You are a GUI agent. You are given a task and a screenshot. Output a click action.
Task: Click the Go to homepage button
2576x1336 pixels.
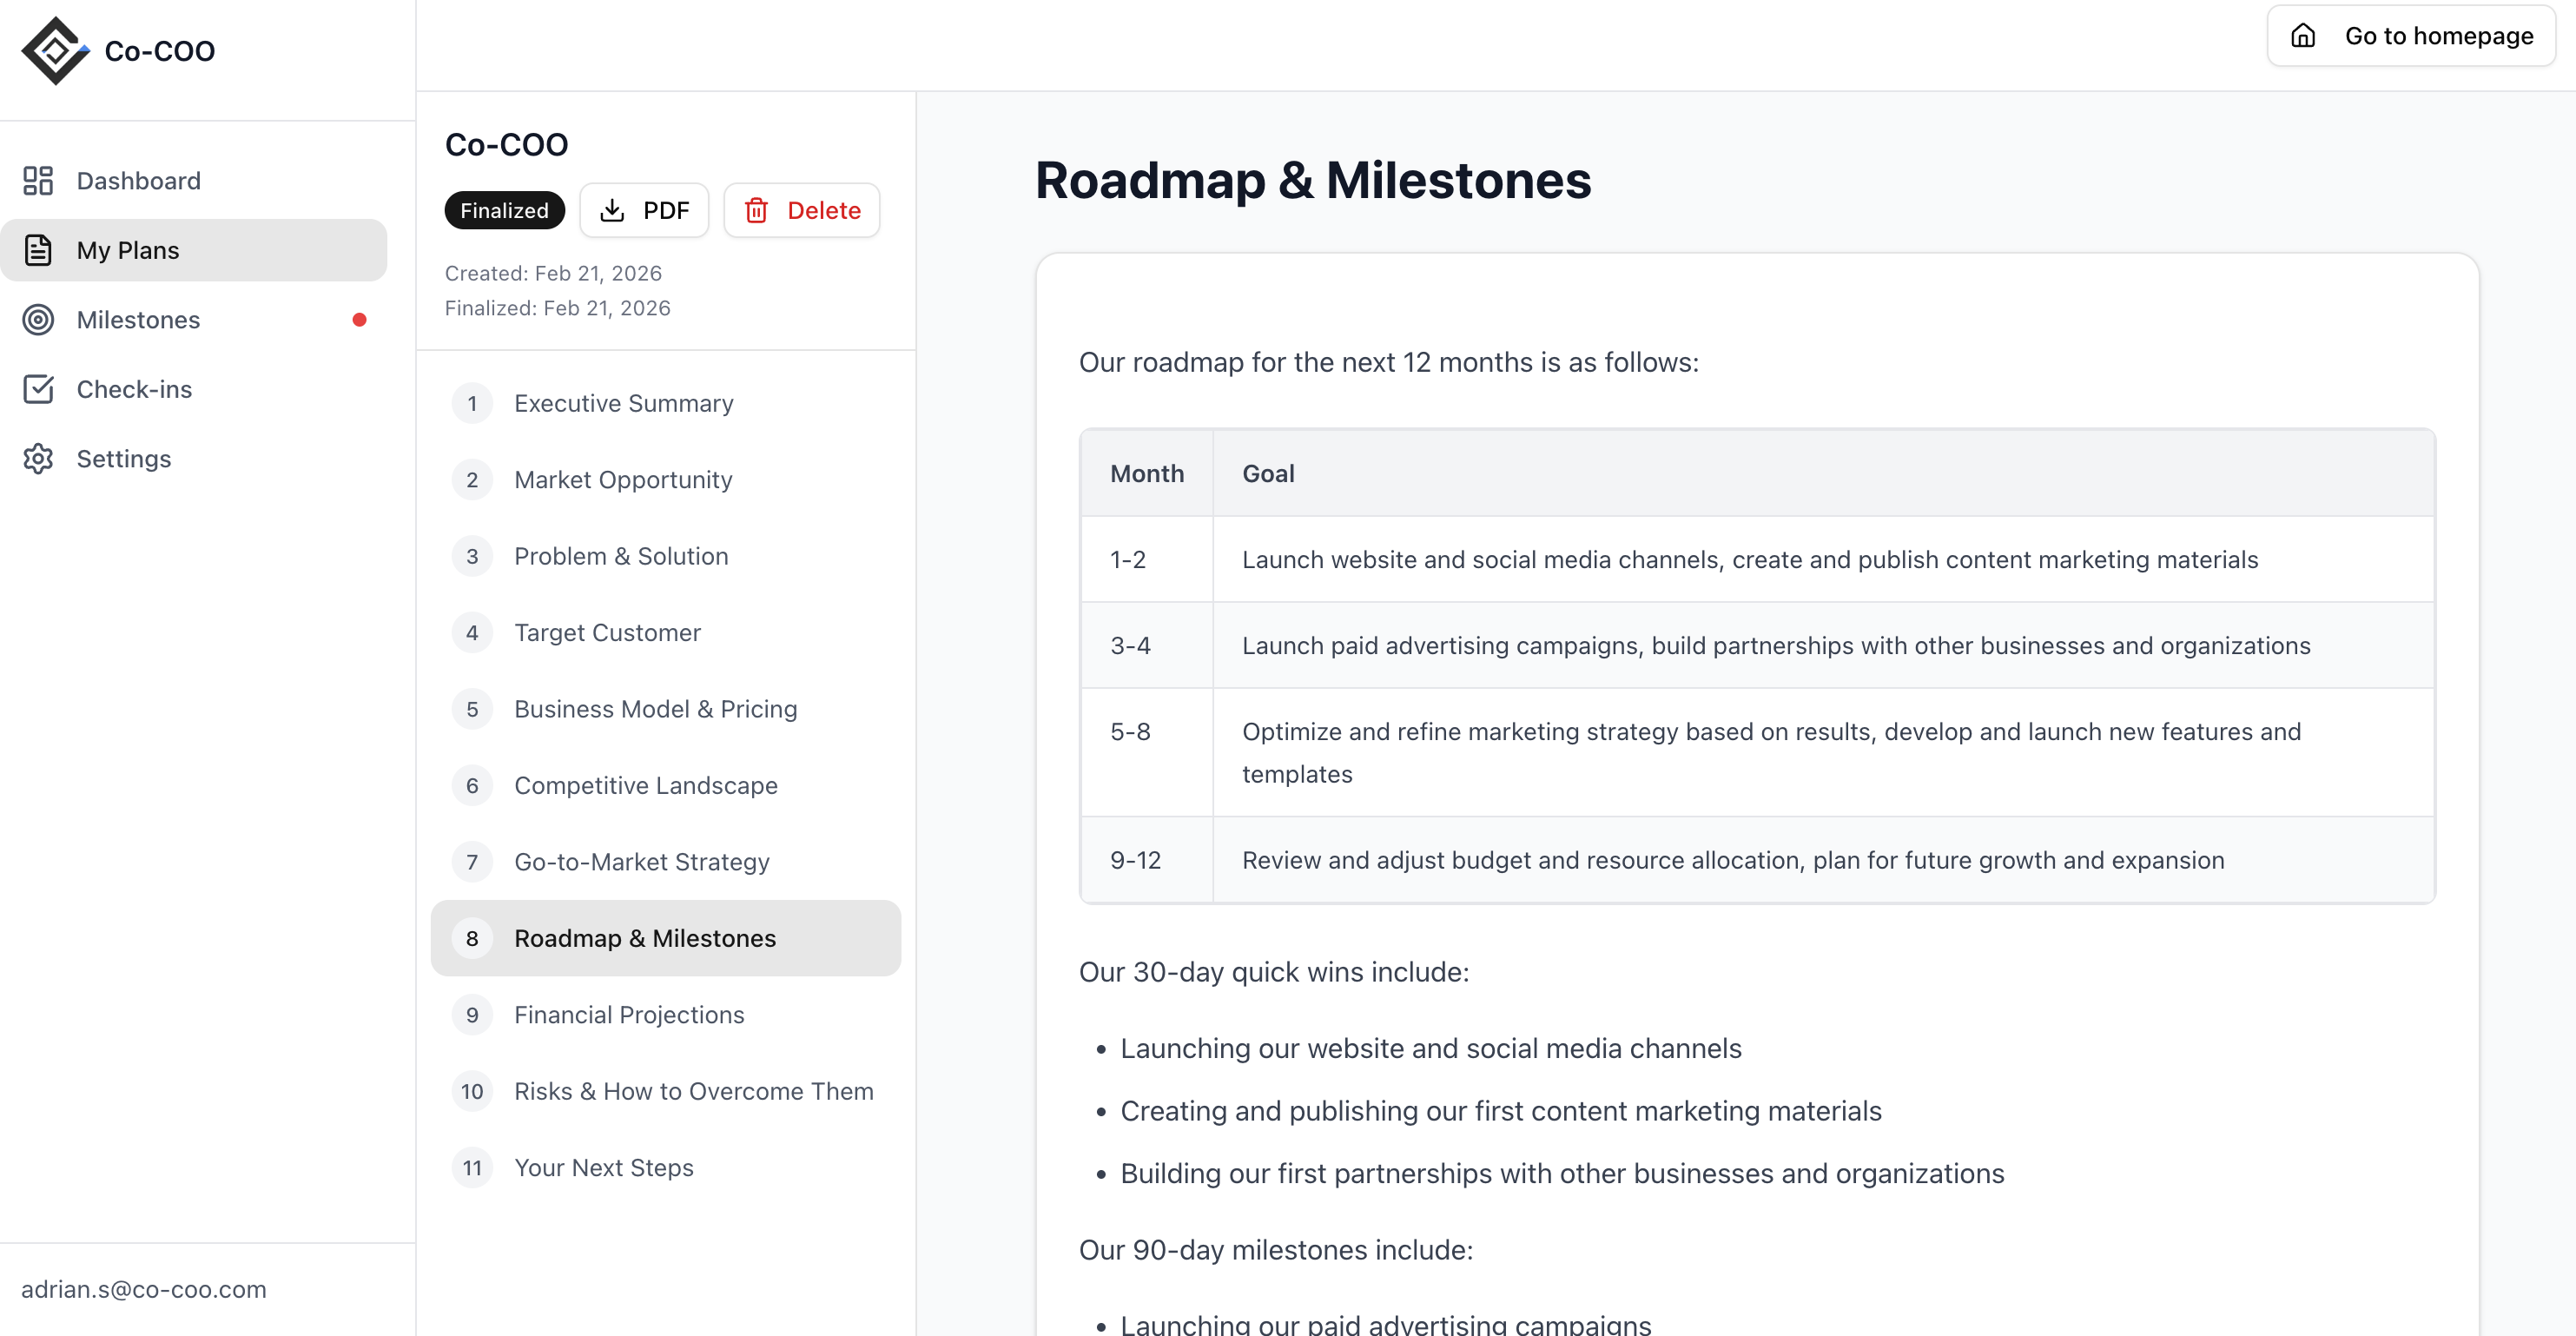2410,35
